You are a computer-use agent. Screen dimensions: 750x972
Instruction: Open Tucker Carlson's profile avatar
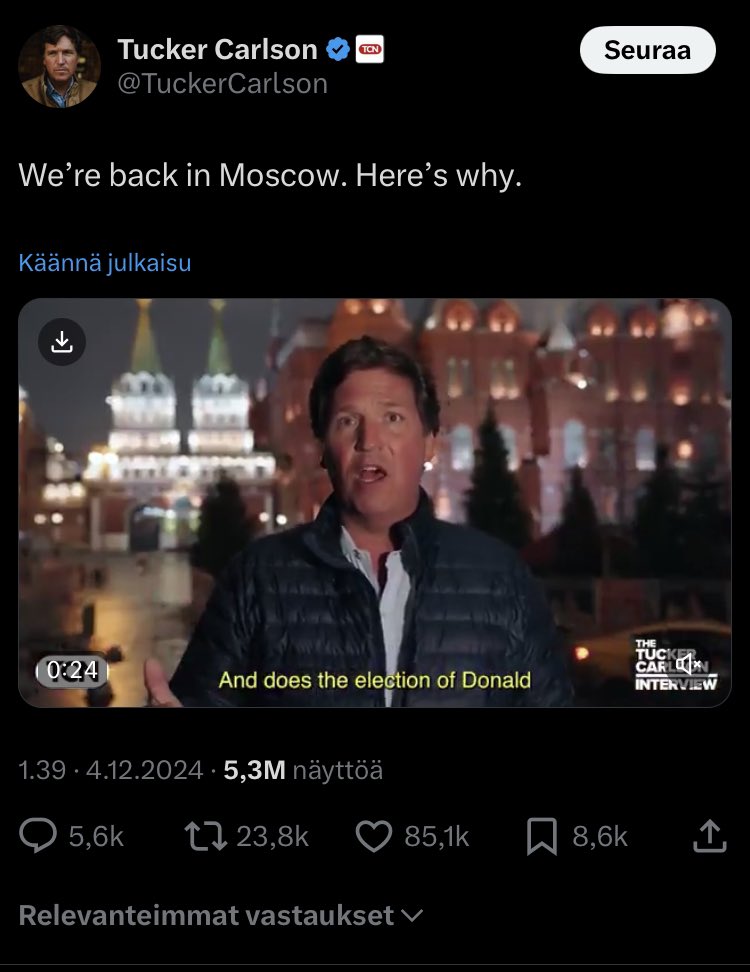click(60, 66)
